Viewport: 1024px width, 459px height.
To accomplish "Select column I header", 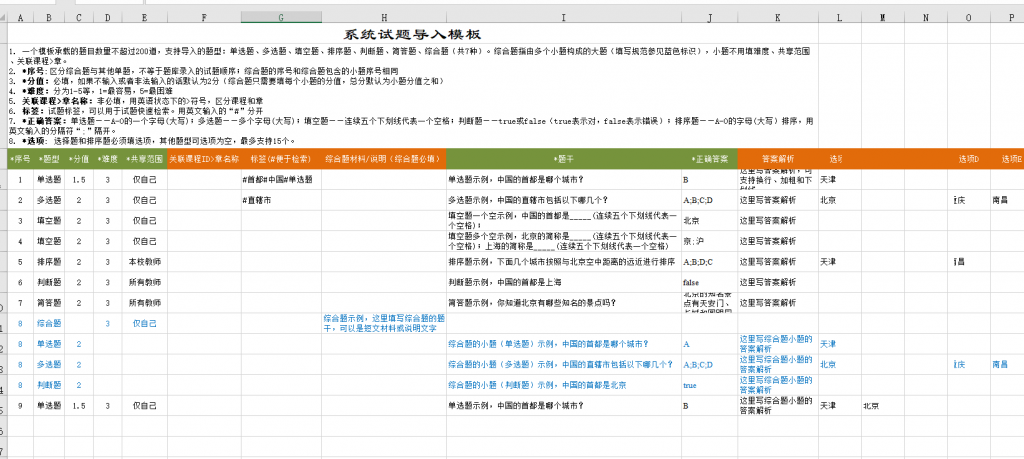I will click(x=564, y=18).
